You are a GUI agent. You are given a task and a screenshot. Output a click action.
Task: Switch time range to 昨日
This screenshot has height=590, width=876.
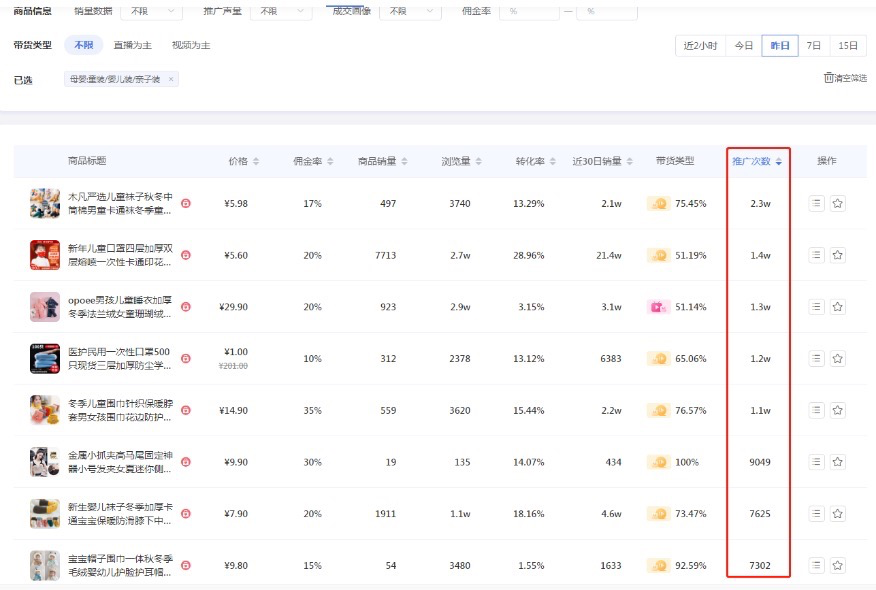(780, 46)
